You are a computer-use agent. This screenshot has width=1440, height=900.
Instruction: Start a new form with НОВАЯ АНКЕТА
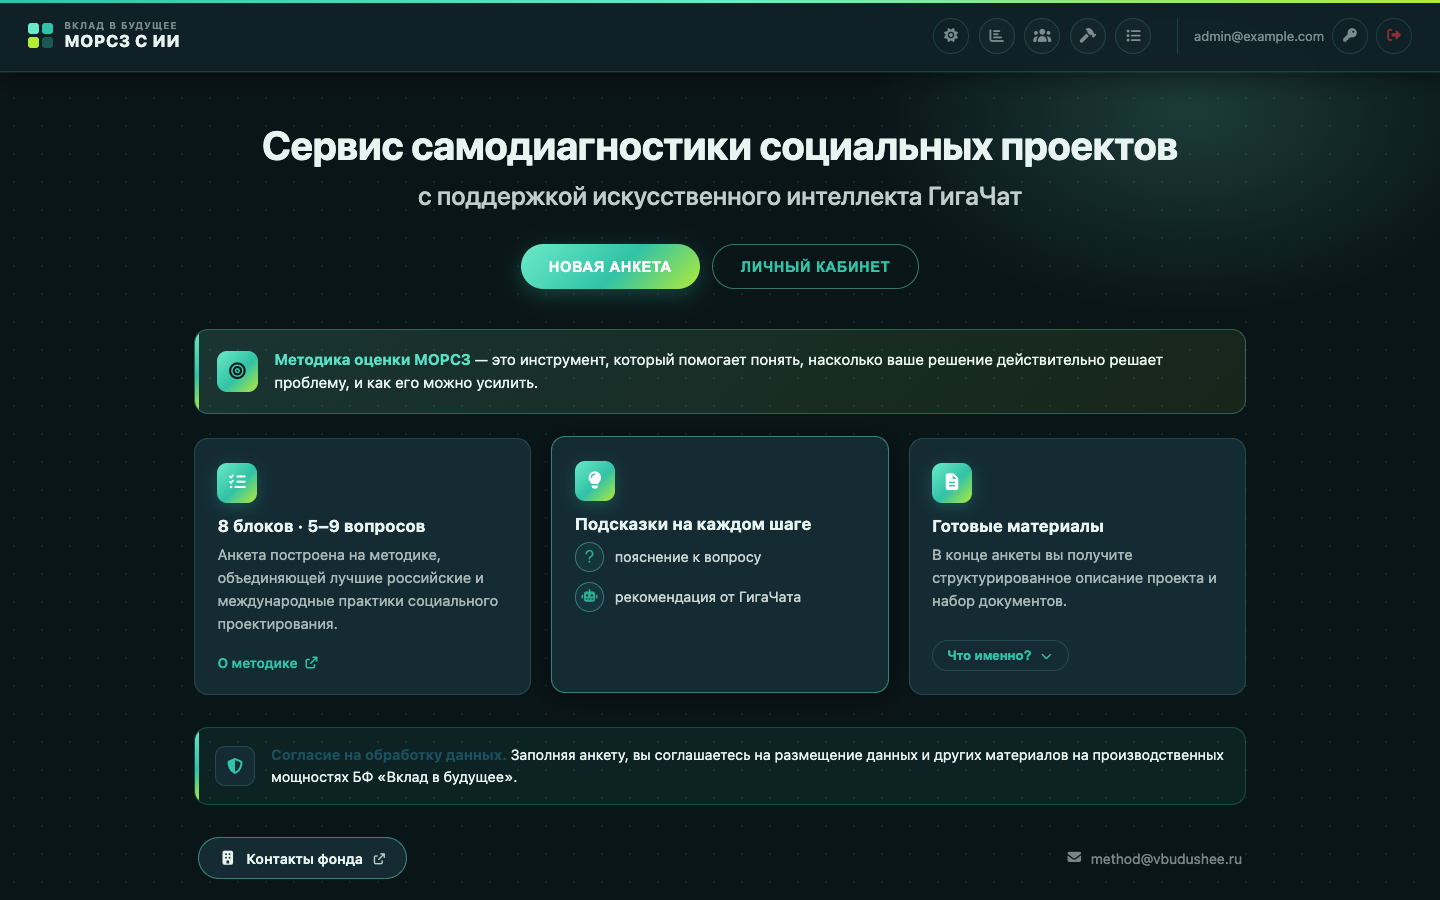[610, 267]
